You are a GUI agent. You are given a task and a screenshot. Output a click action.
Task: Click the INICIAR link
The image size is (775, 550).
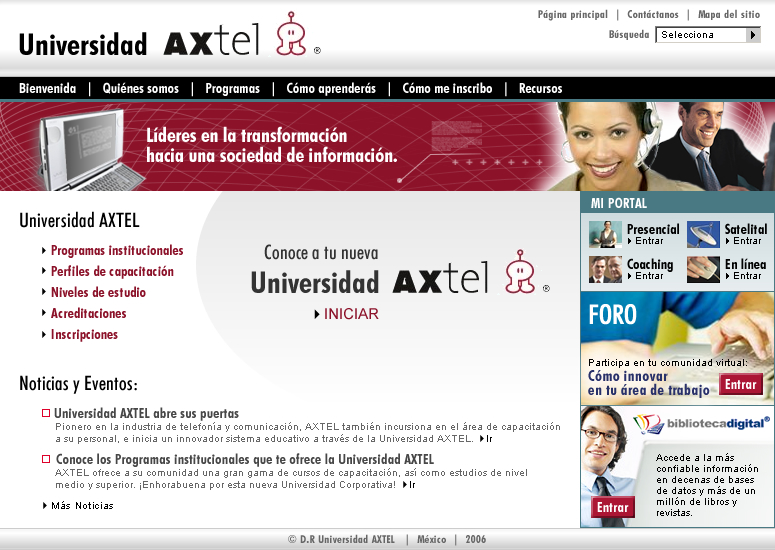[351, 314]
